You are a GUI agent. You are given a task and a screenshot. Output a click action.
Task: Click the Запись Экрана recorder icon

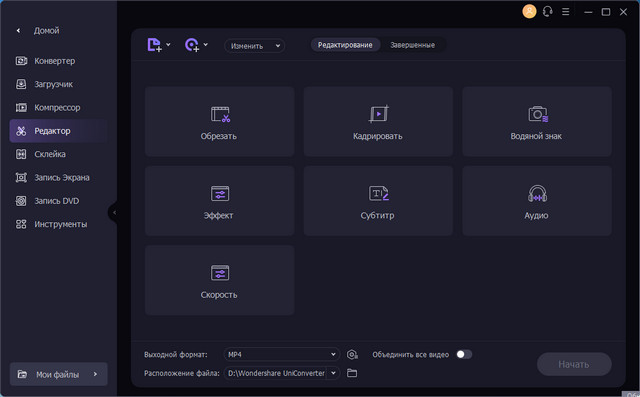21,177
